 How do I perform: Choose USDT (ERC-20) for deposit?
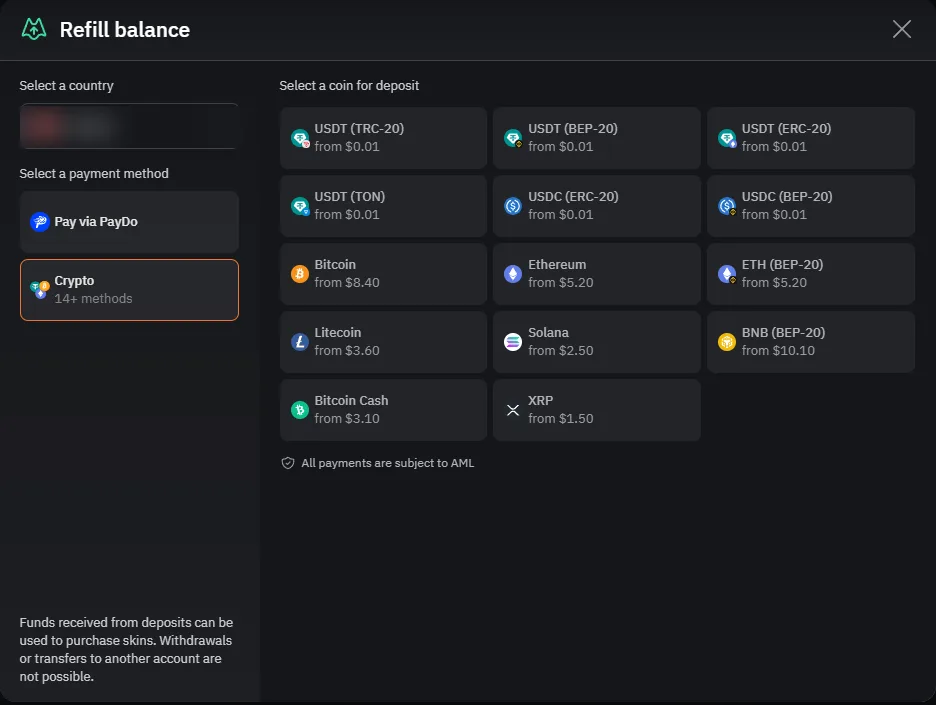[x=811, y=138]
